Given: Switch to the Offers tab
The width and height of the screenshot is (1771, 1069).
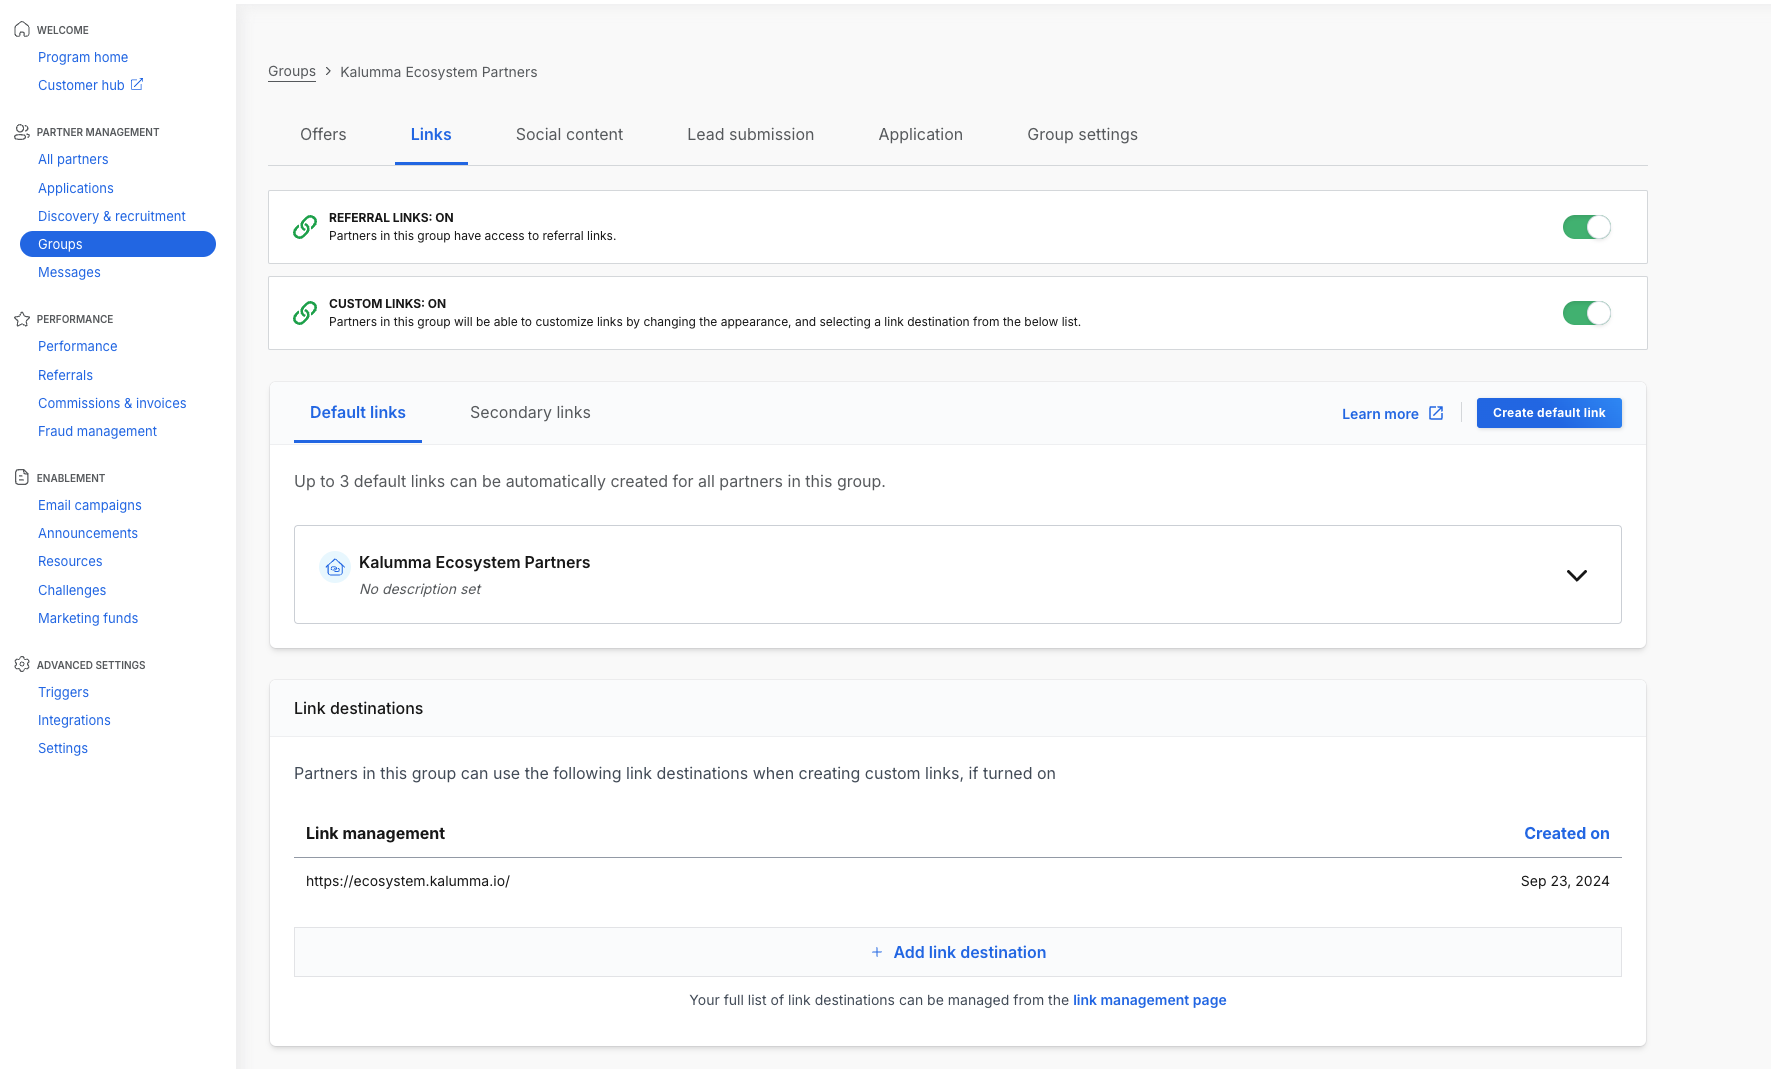Looking at the screenshot, I should tap(323, 135).
